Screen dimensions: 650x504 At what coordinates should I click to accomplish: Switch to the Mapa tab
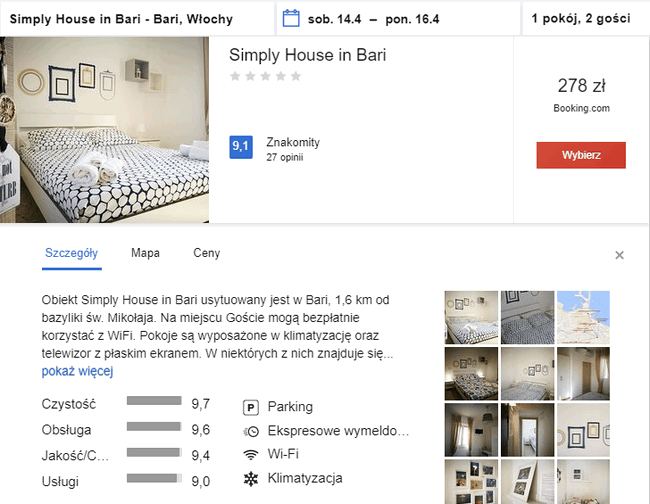pos(145,254)
